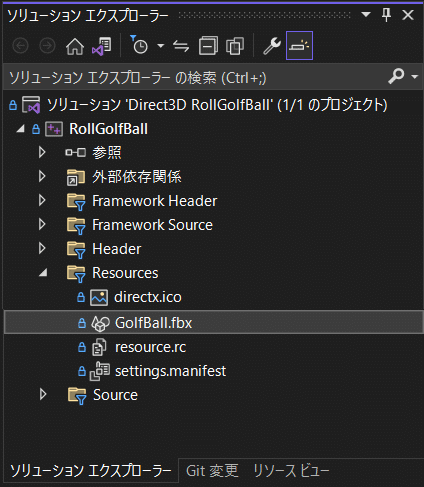Switch between solution and folder views
The width and height of the screenshot is (424, 487).
pos(102,46)
